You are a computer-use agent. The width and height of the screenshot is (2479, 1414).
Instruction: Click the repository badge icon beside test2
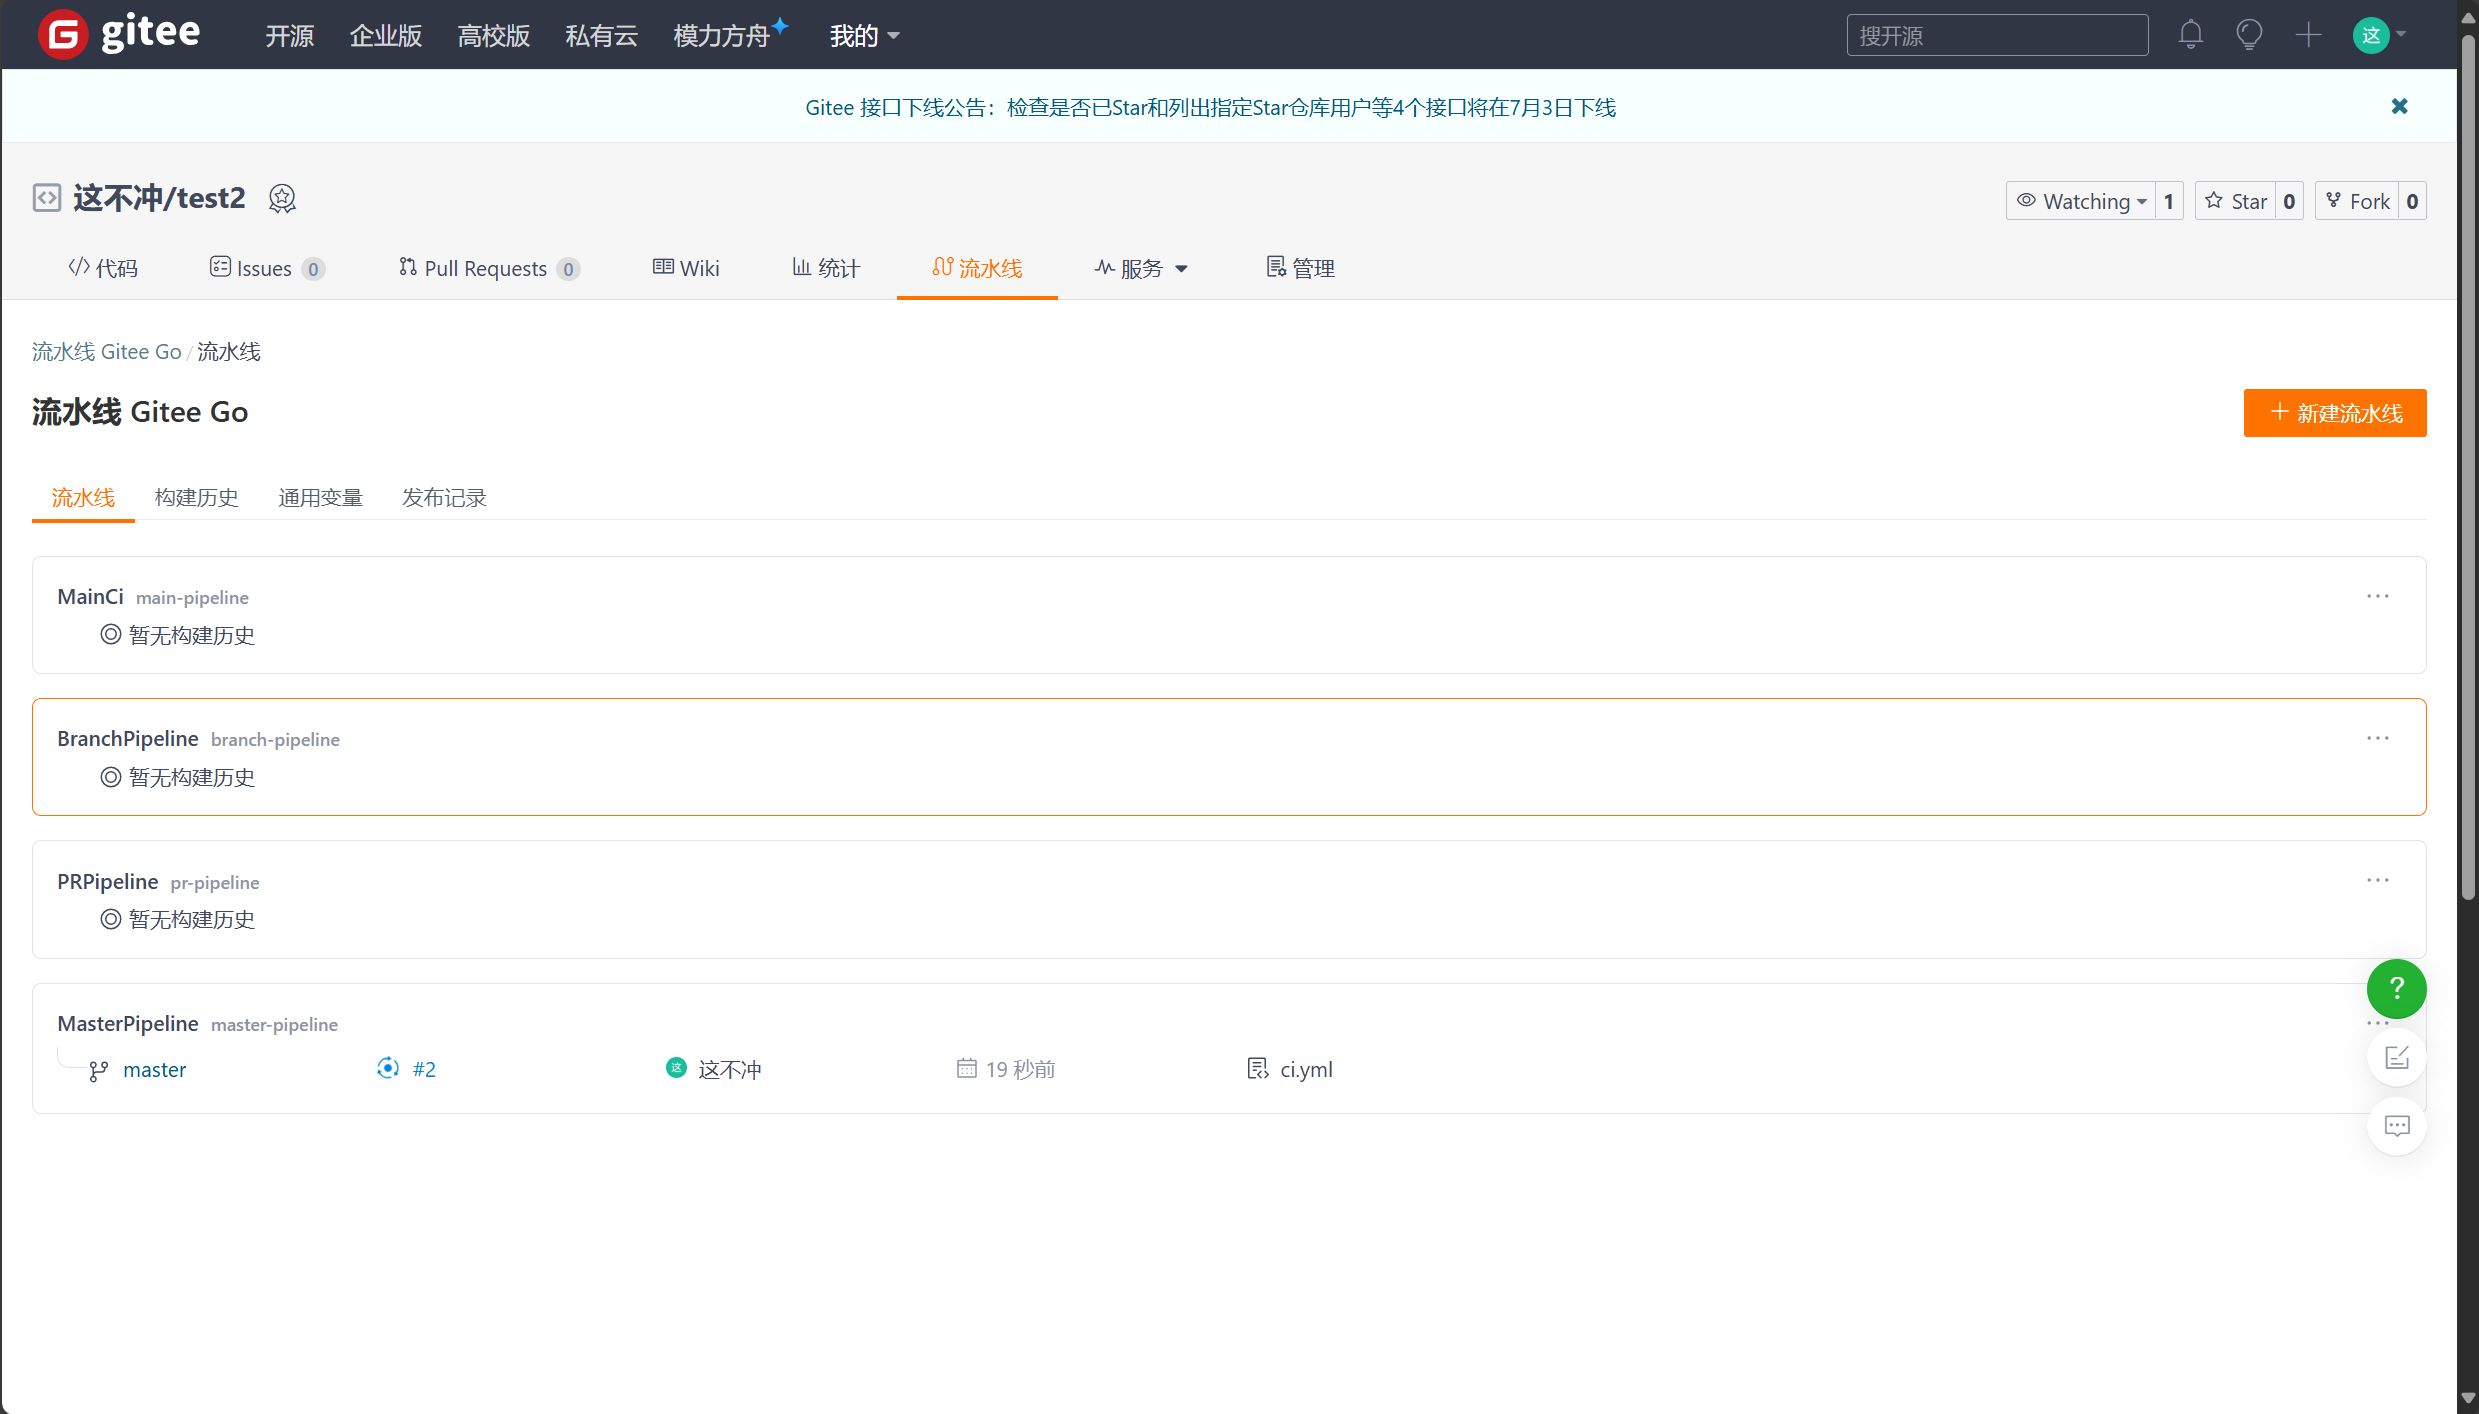tap(282, 199)
